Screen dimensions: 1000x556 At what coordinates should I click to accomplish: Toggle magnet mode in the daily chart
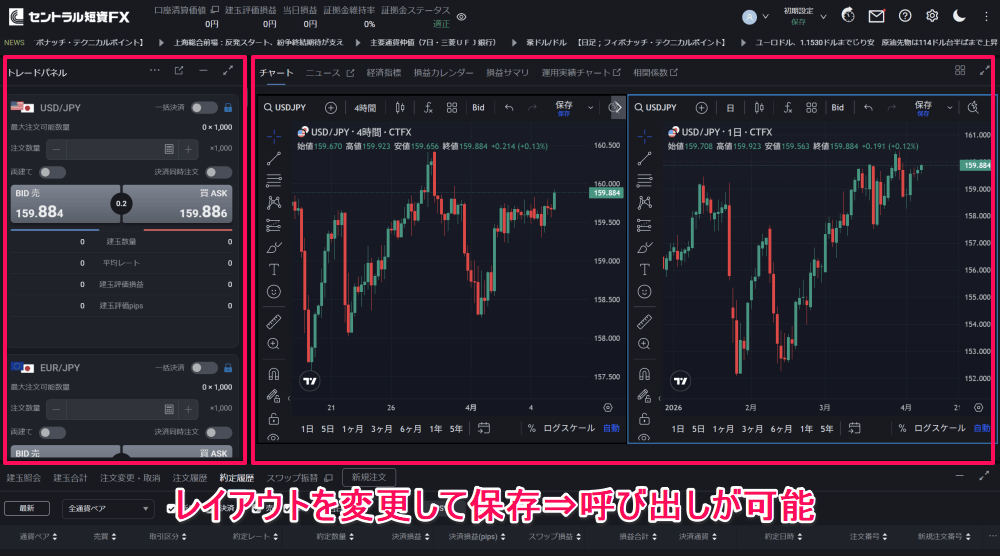click(644, 374)
